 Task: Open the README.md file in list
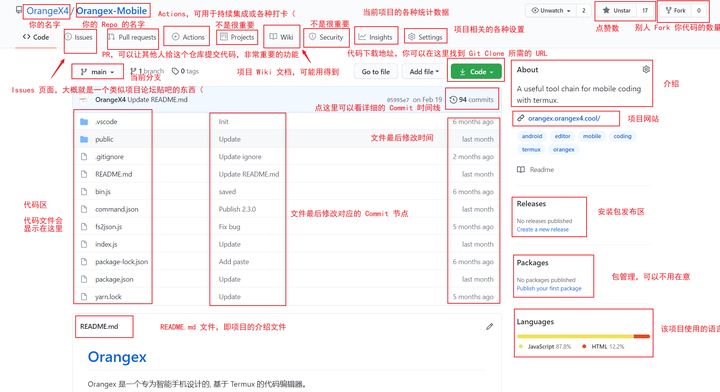click(113, 174)
